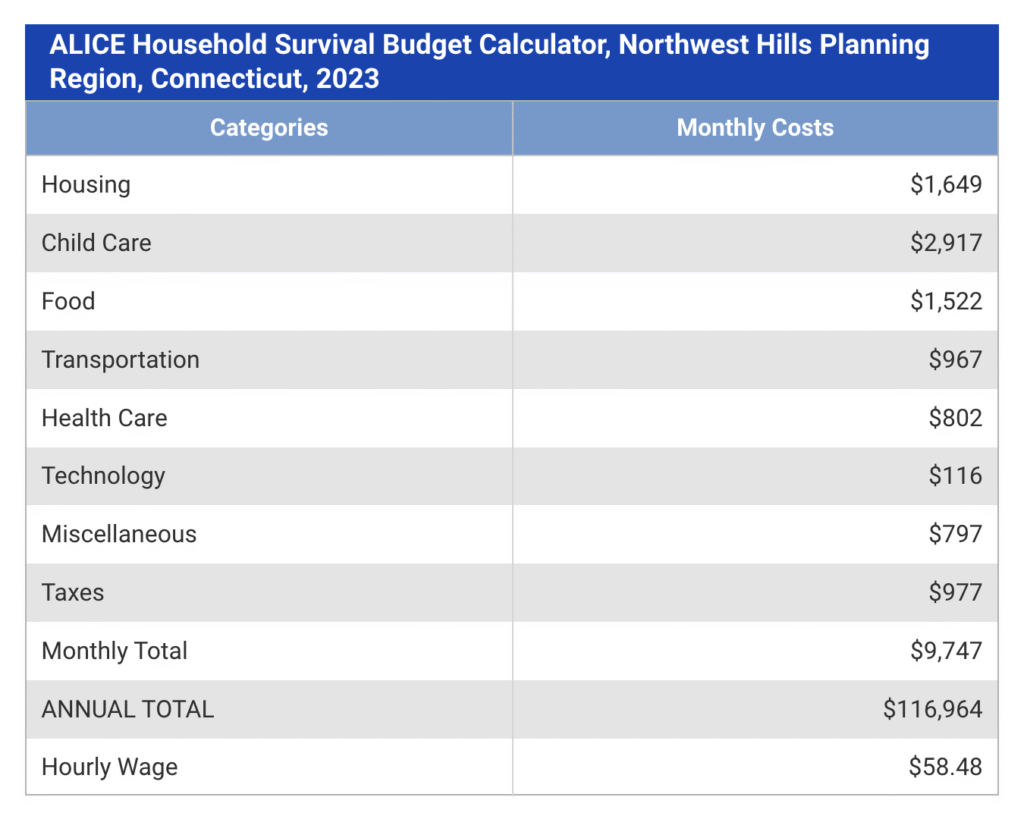This screenshot has width=1024, height=816.
Task: Click the $802 health care value
Action: pos(955,418)
